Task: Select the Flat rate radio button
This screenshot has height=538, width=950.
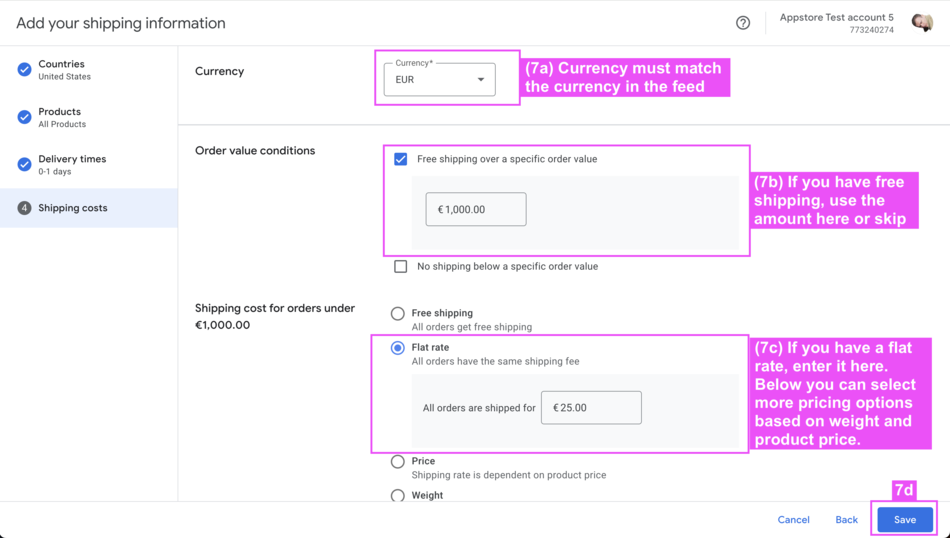Action: coord(398,348)
